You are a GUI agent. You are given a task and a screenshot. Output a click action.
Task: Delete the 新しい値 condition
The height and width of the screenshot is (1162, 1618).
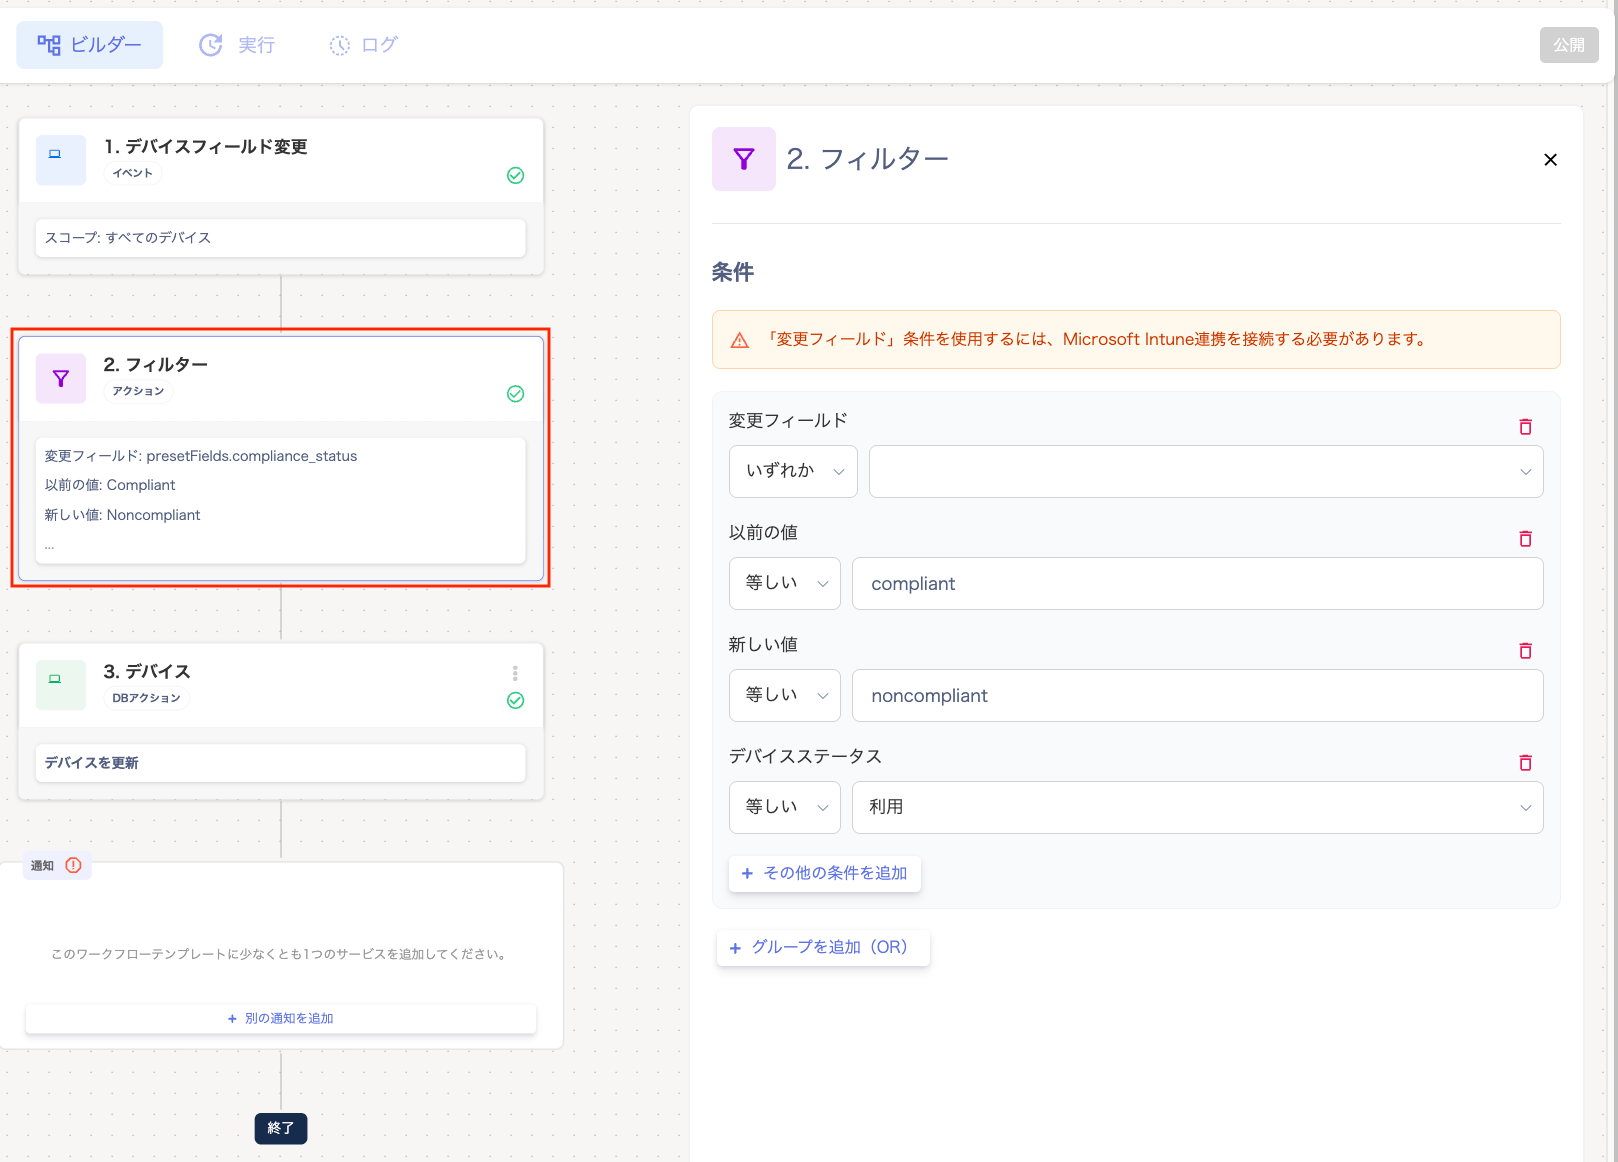click(1525, 651)
